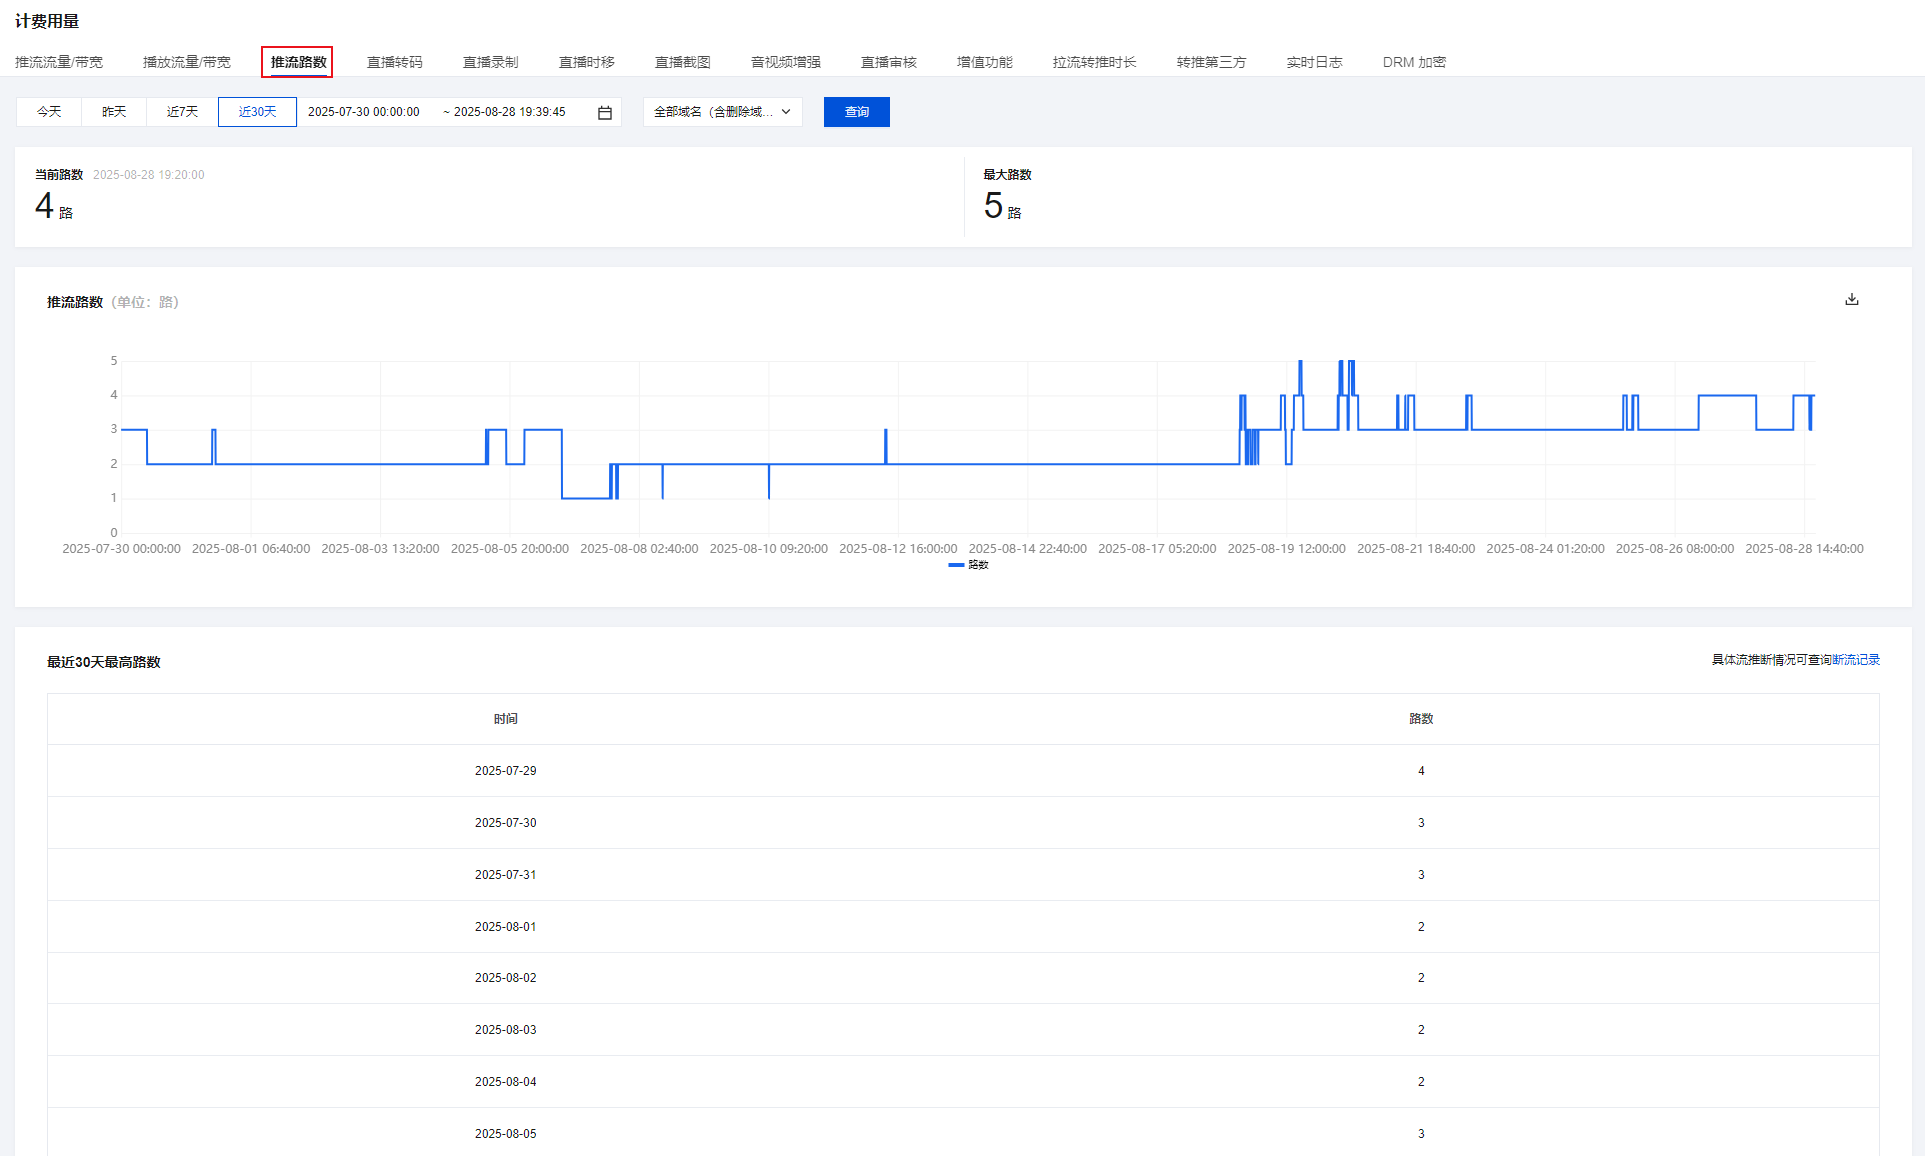Select the 2025-08-01 table row date
The height and width of the screenshot is (1156, 1925).
point(506,927)
